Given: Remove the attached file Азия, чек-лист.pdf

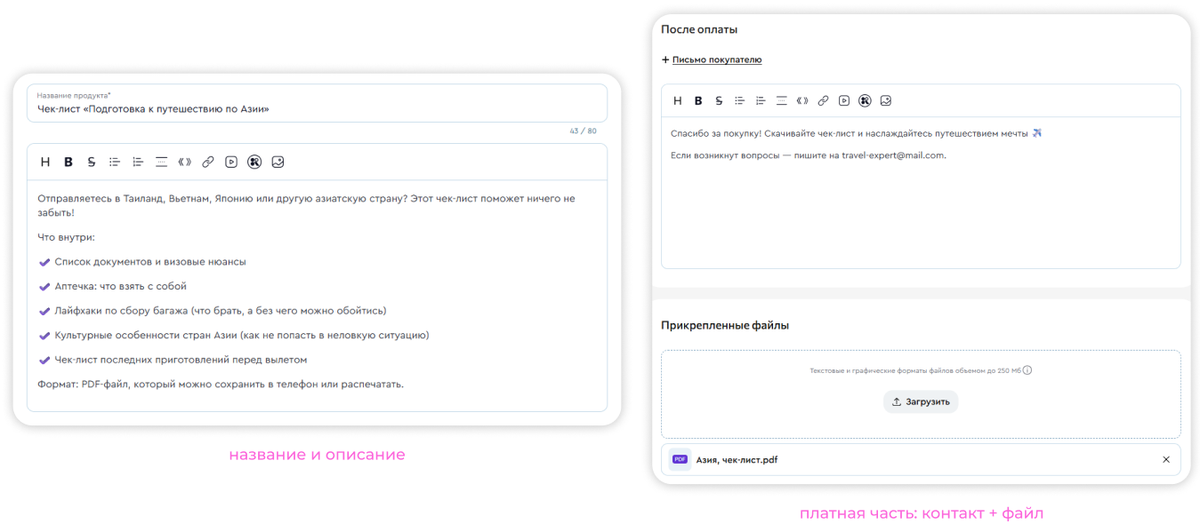Looking at the screenshot, I should 1166,460.
